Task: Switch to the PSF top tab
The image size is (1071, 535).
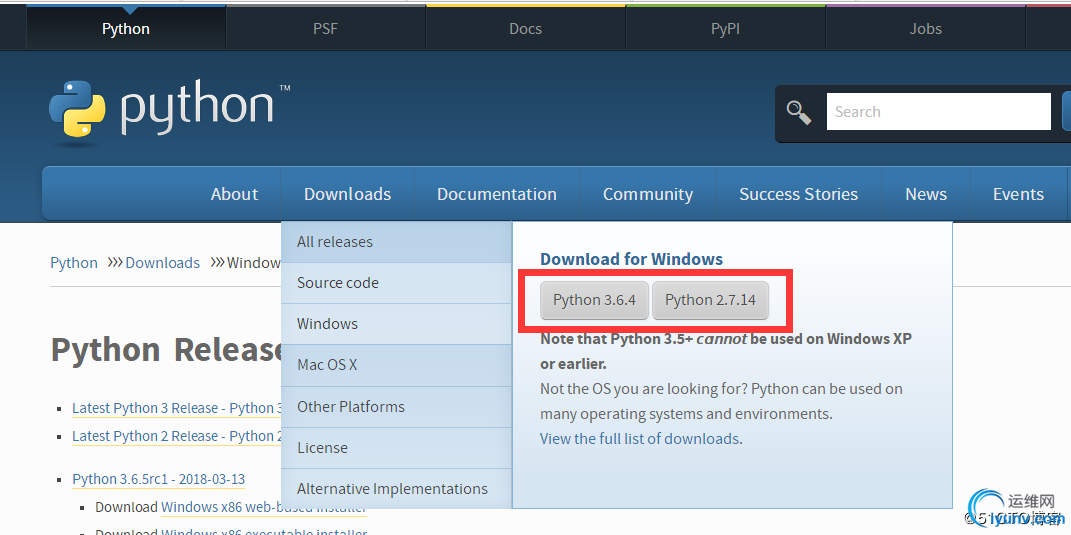Action: tap(326, 29)
